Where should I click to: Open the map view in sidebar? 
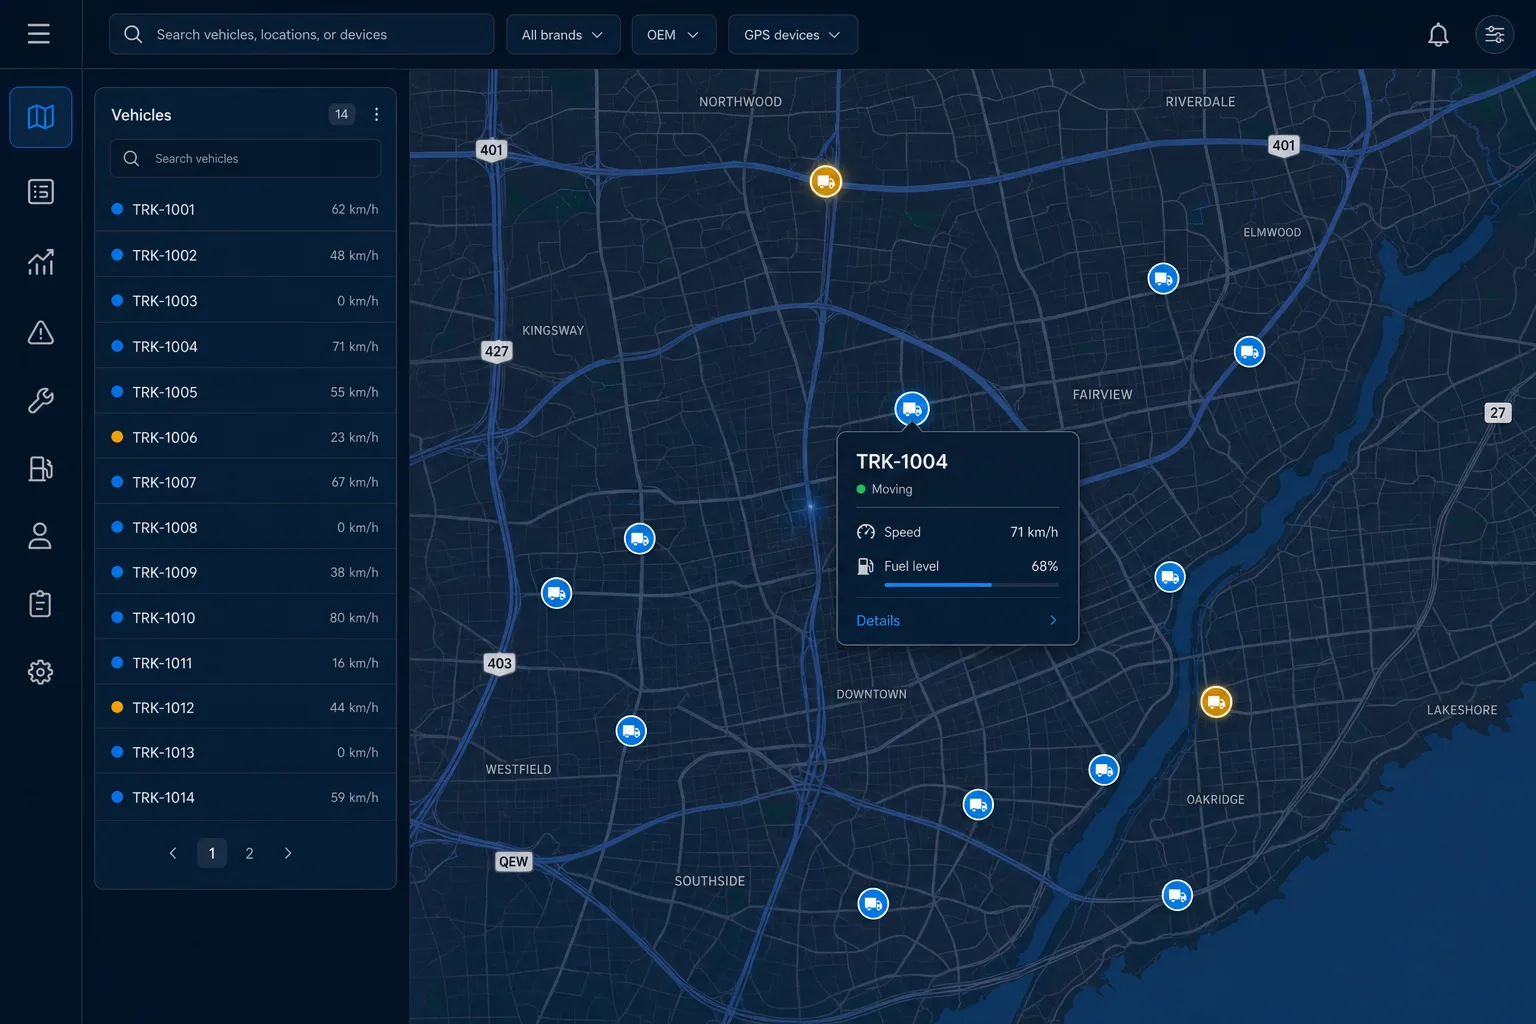[41, 117]
